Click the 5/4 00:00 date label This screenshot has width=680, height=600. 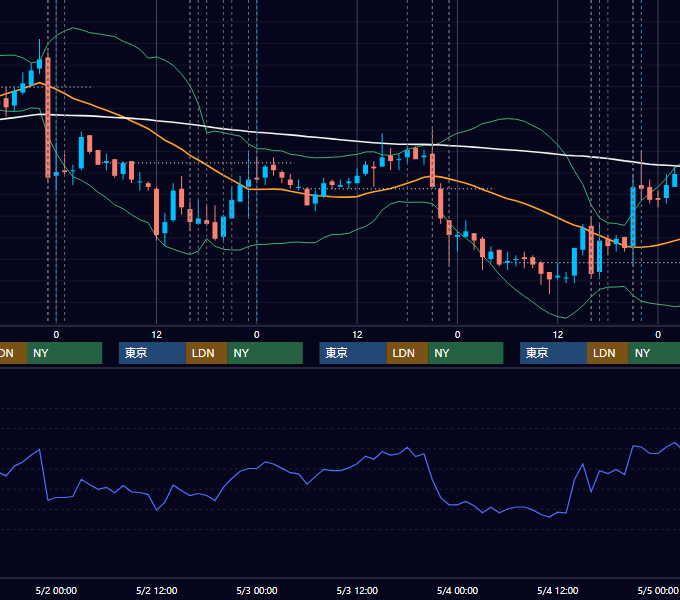click(457, 590)
